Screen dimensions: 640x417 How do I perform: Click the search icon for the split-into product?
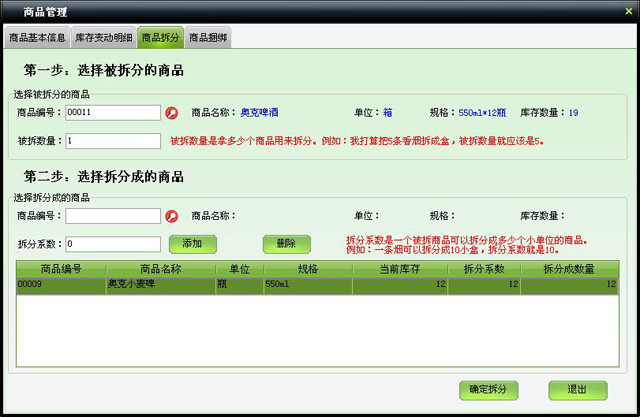[x=171, y=216]
